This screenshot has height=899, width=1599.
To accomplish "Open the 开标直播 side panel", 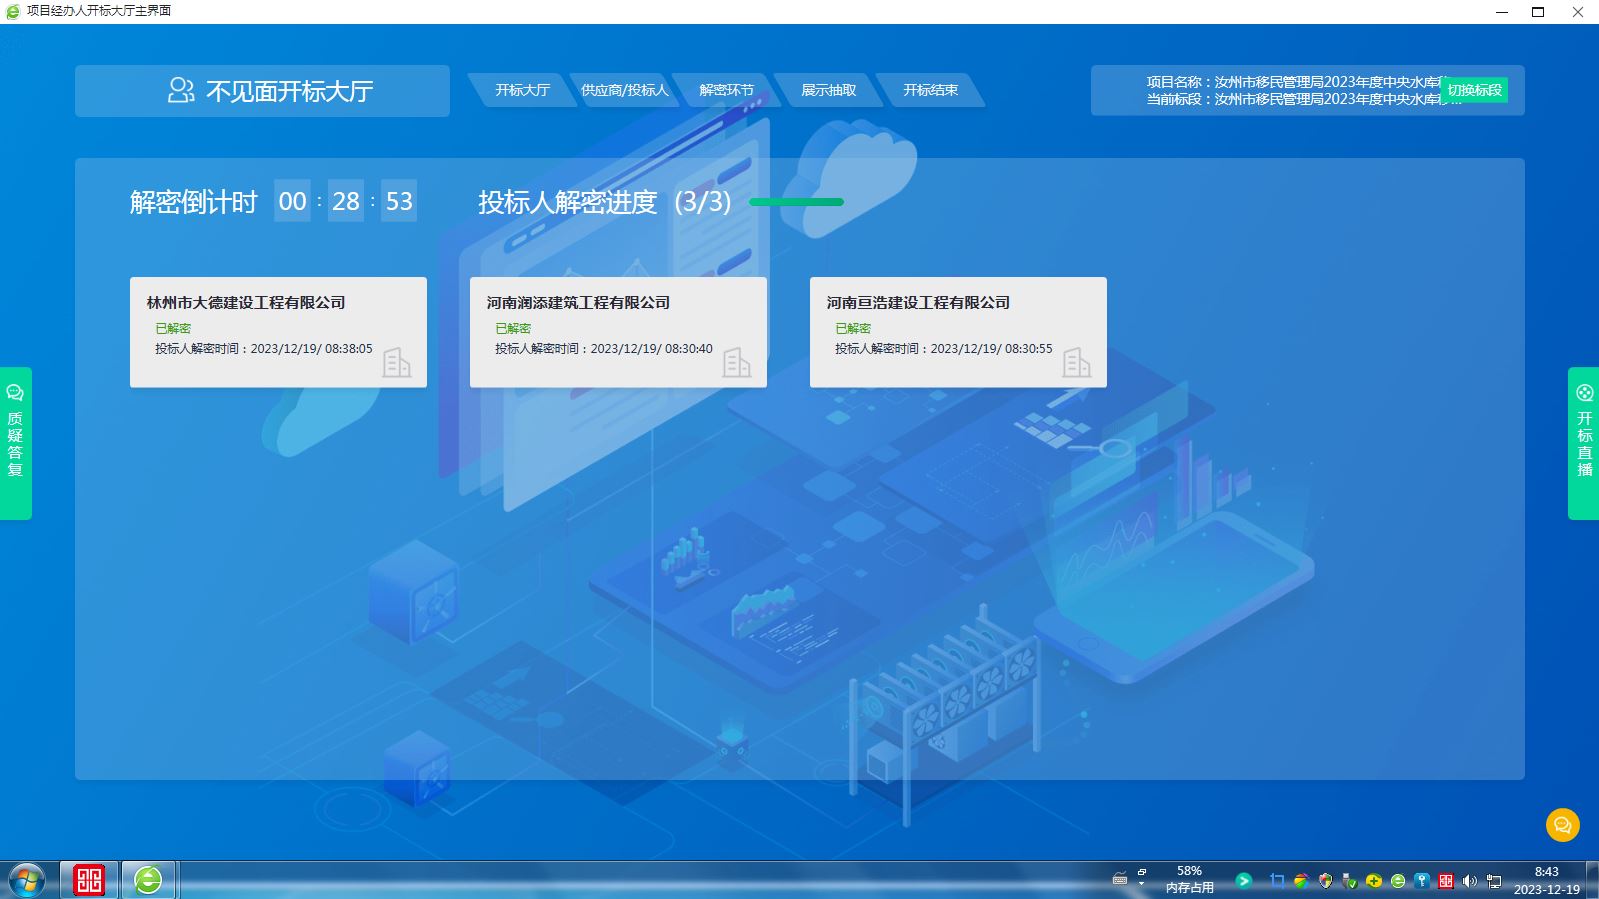I will click(1584, 443).
